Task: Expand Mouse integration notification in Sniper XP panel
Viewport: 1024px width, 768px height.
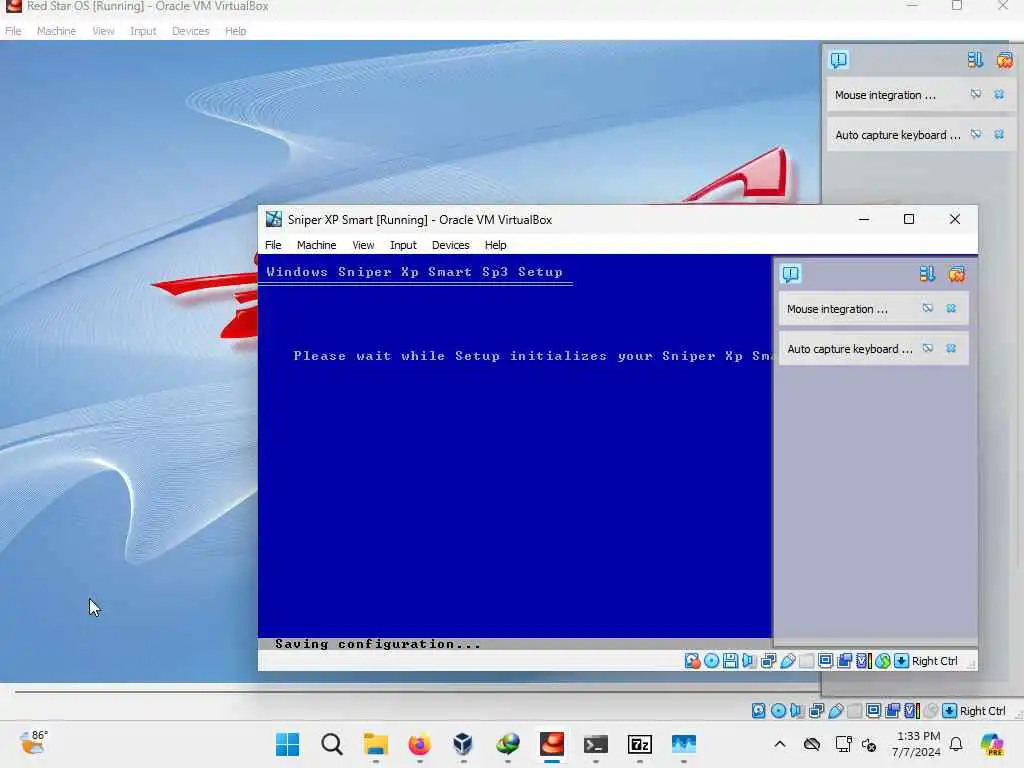Action: point(837,309)
